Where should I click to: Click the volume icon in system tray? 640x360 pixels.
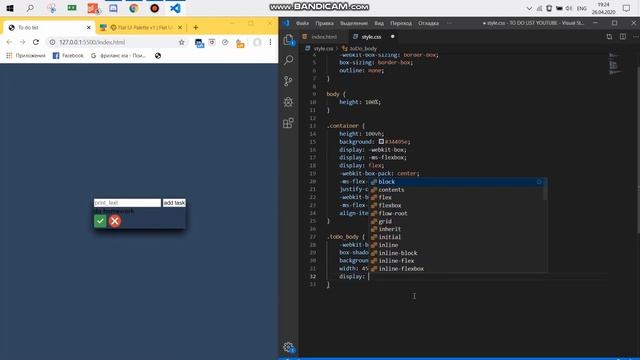pos(569,8)
